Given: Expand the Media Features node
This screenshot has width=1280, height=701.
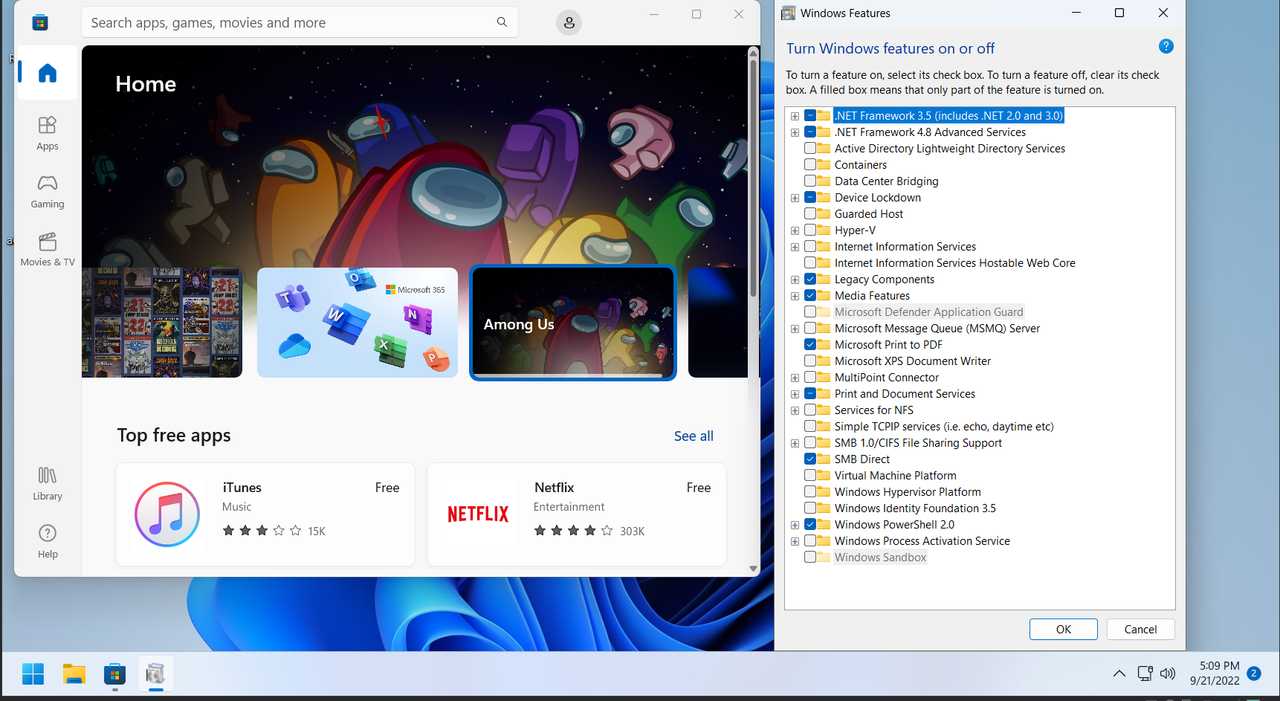Looking at the screenshot, I should [x=795, y=296].
